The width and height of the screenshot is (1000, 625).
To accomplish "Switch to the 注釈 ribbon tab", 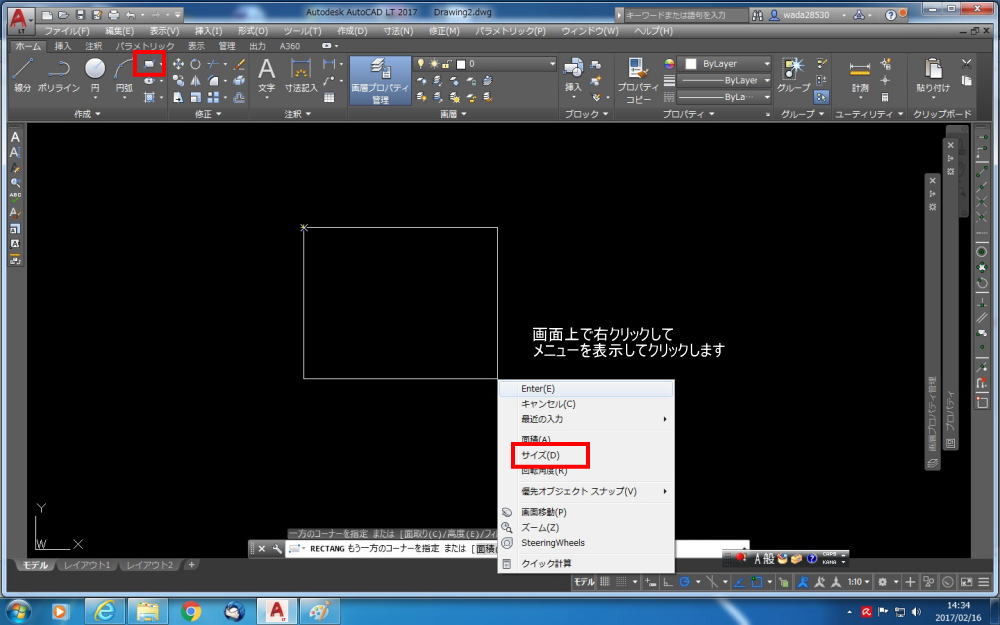I will (x=94, y=46).
